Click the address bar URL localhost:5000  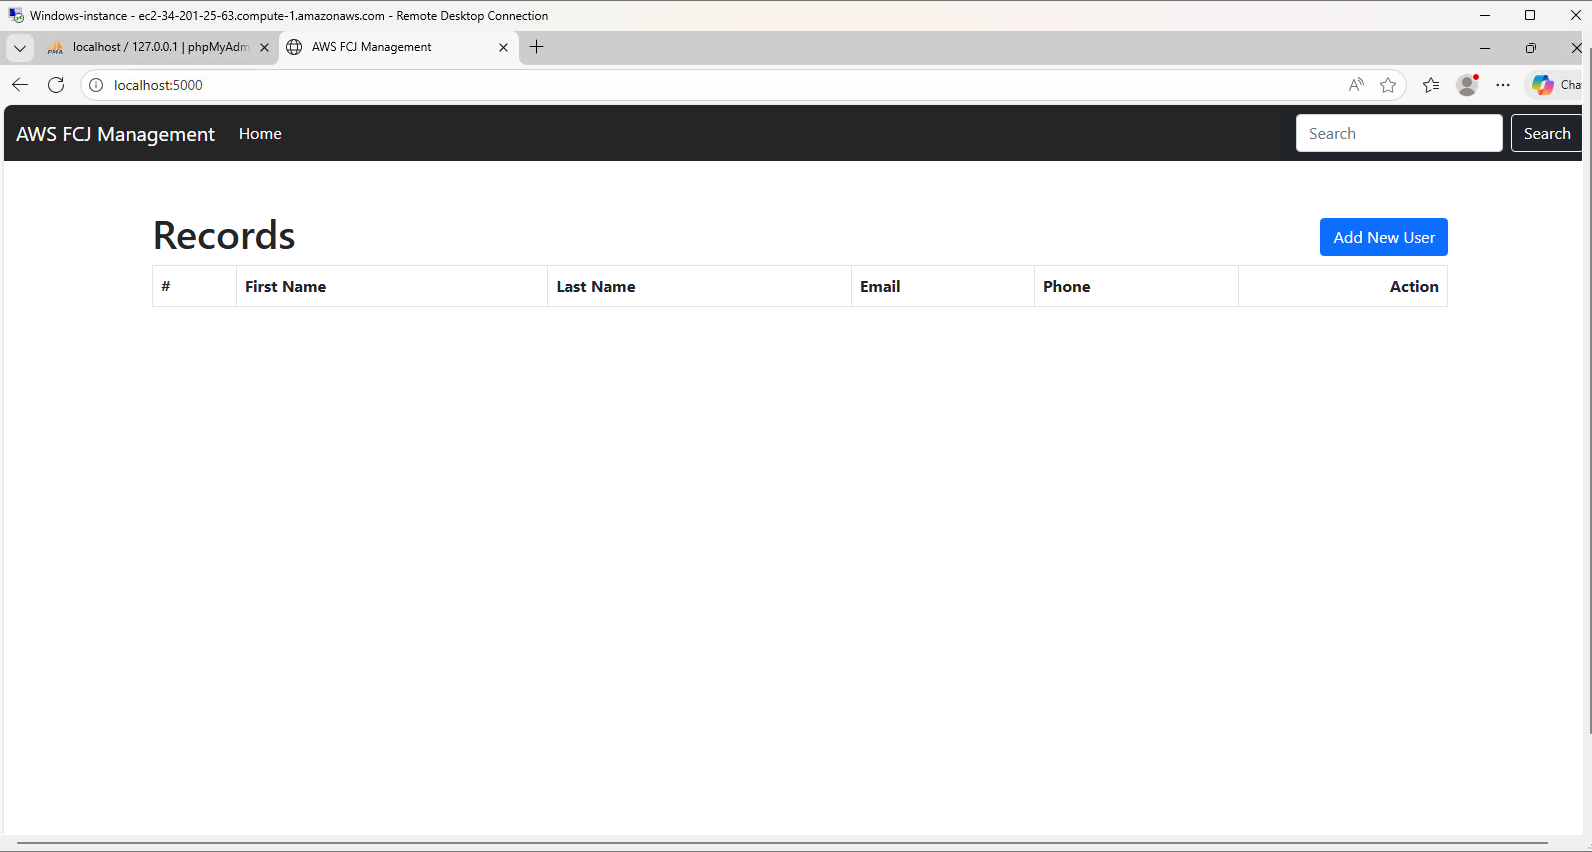(x=158, y=85)
